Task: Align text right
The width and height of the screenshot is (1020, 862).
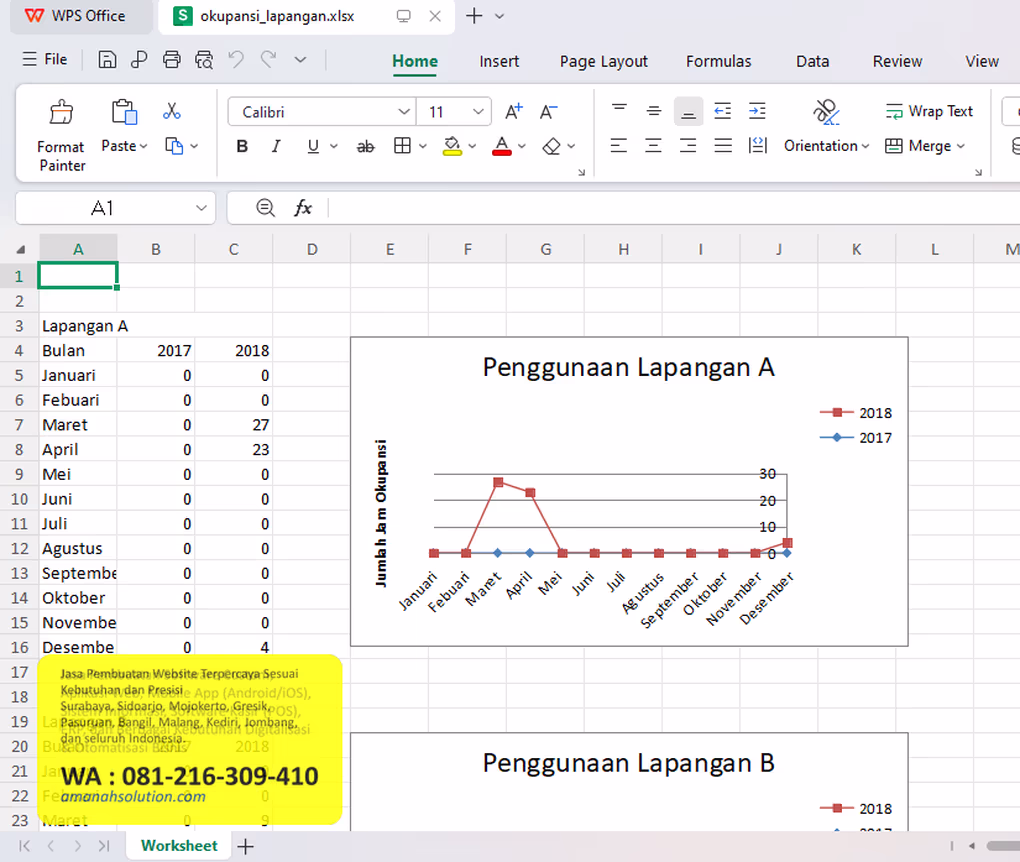Action: point(688,145)
